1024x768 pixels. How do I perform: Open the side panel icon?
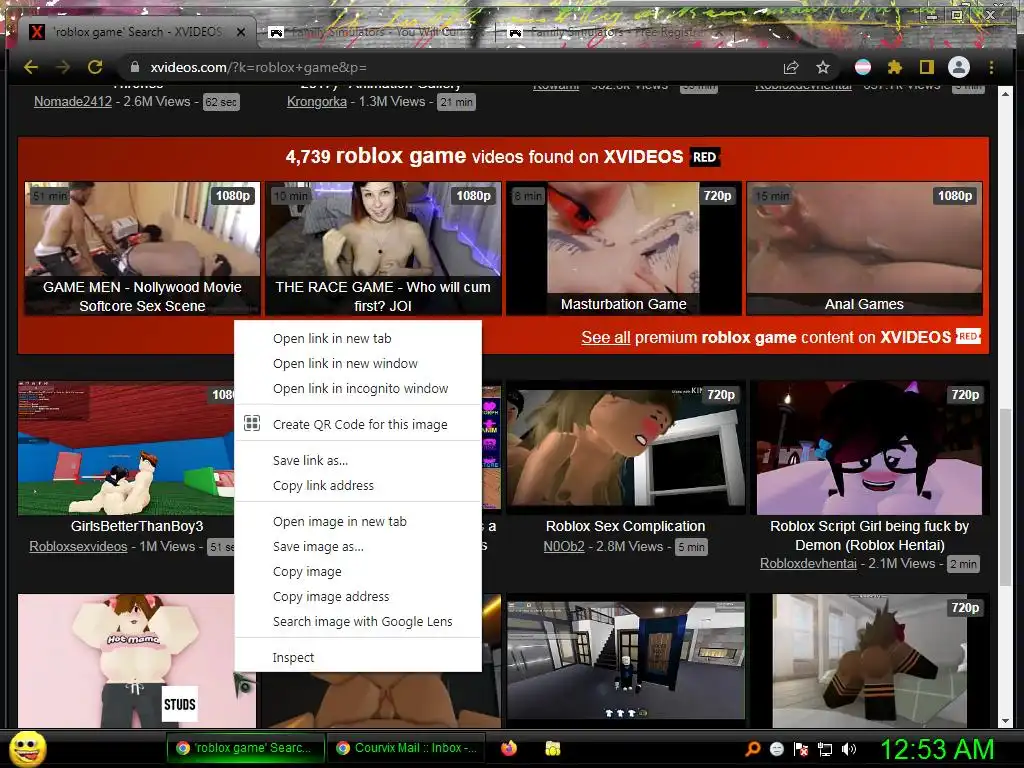click(x=926, y=67)
